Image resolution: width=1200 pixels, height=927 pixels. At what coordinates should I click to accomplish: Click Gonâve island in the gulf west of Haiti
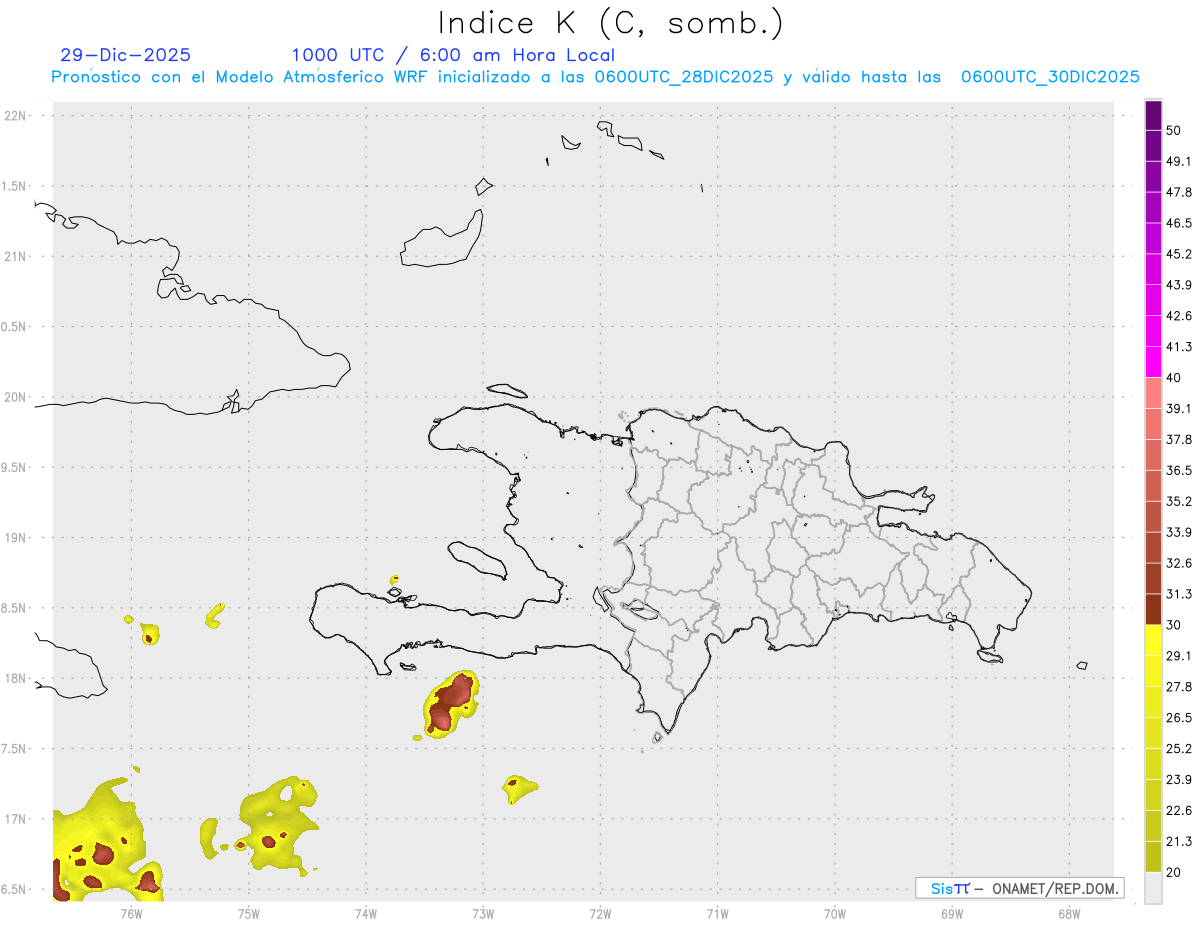(x=476, y=559)
